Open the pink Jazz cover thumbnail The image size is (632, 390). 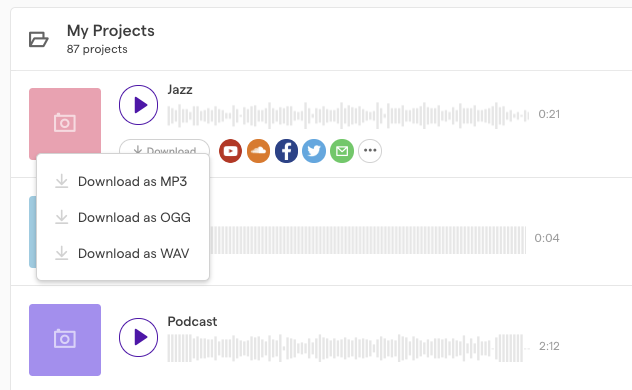(65, 121)
